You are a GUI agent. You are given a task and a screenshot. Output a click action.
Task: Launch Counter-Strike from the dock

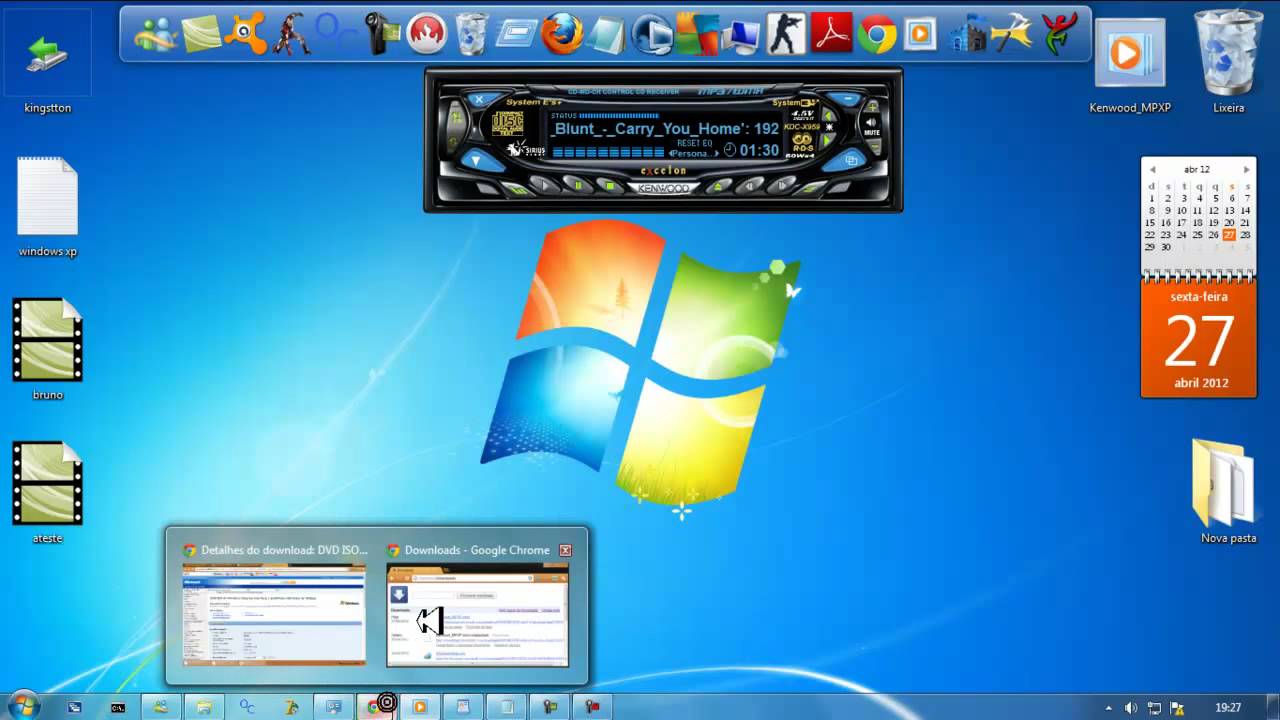click(785, 33)
